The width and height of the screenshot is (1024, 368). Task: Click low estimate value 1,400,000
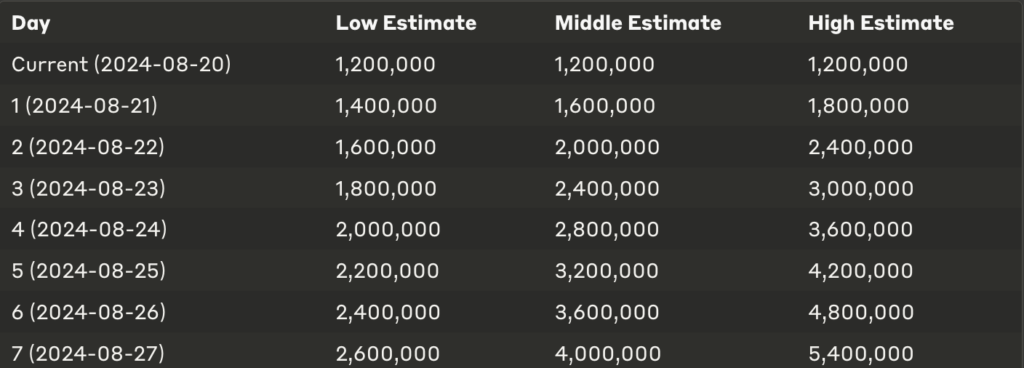click(x=386, y=106)
